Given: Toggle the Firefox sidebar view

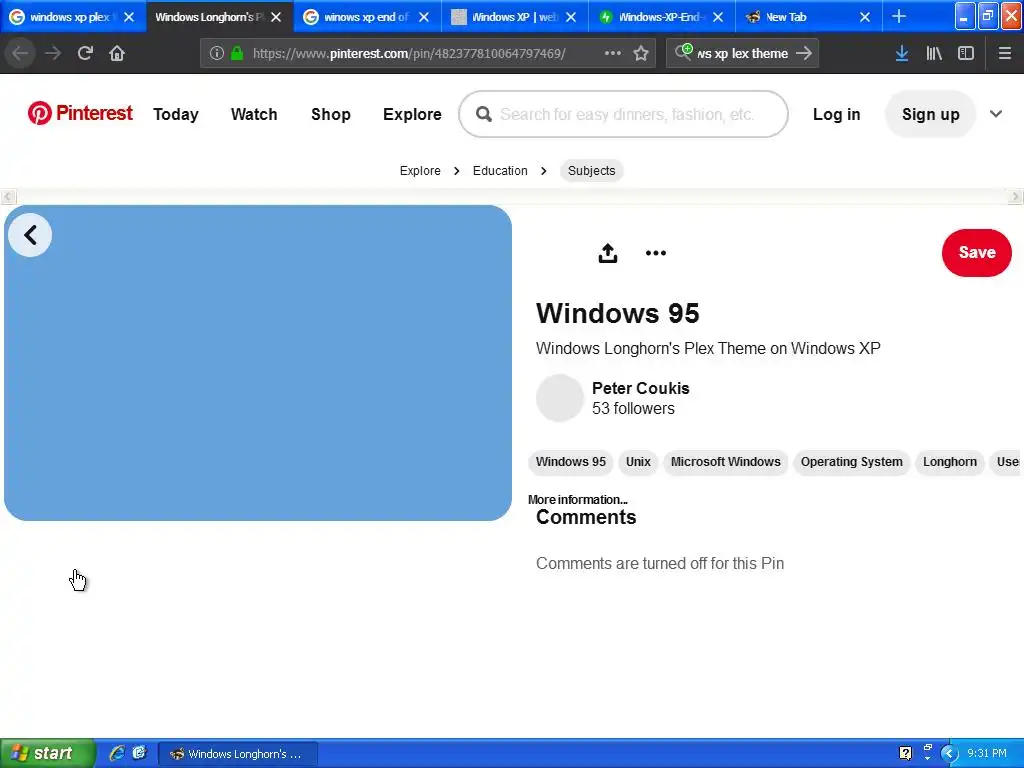Looking at the screenshot, I should tap(966, 53).
